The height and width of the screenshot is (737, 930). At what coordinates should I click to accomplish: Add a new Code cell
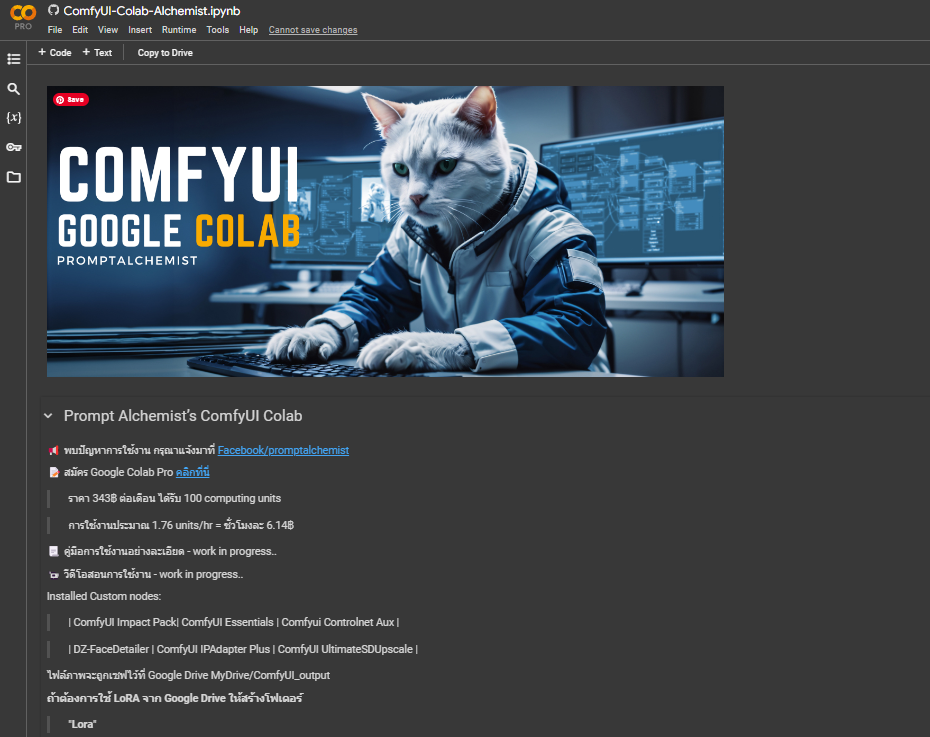(55, 52)
